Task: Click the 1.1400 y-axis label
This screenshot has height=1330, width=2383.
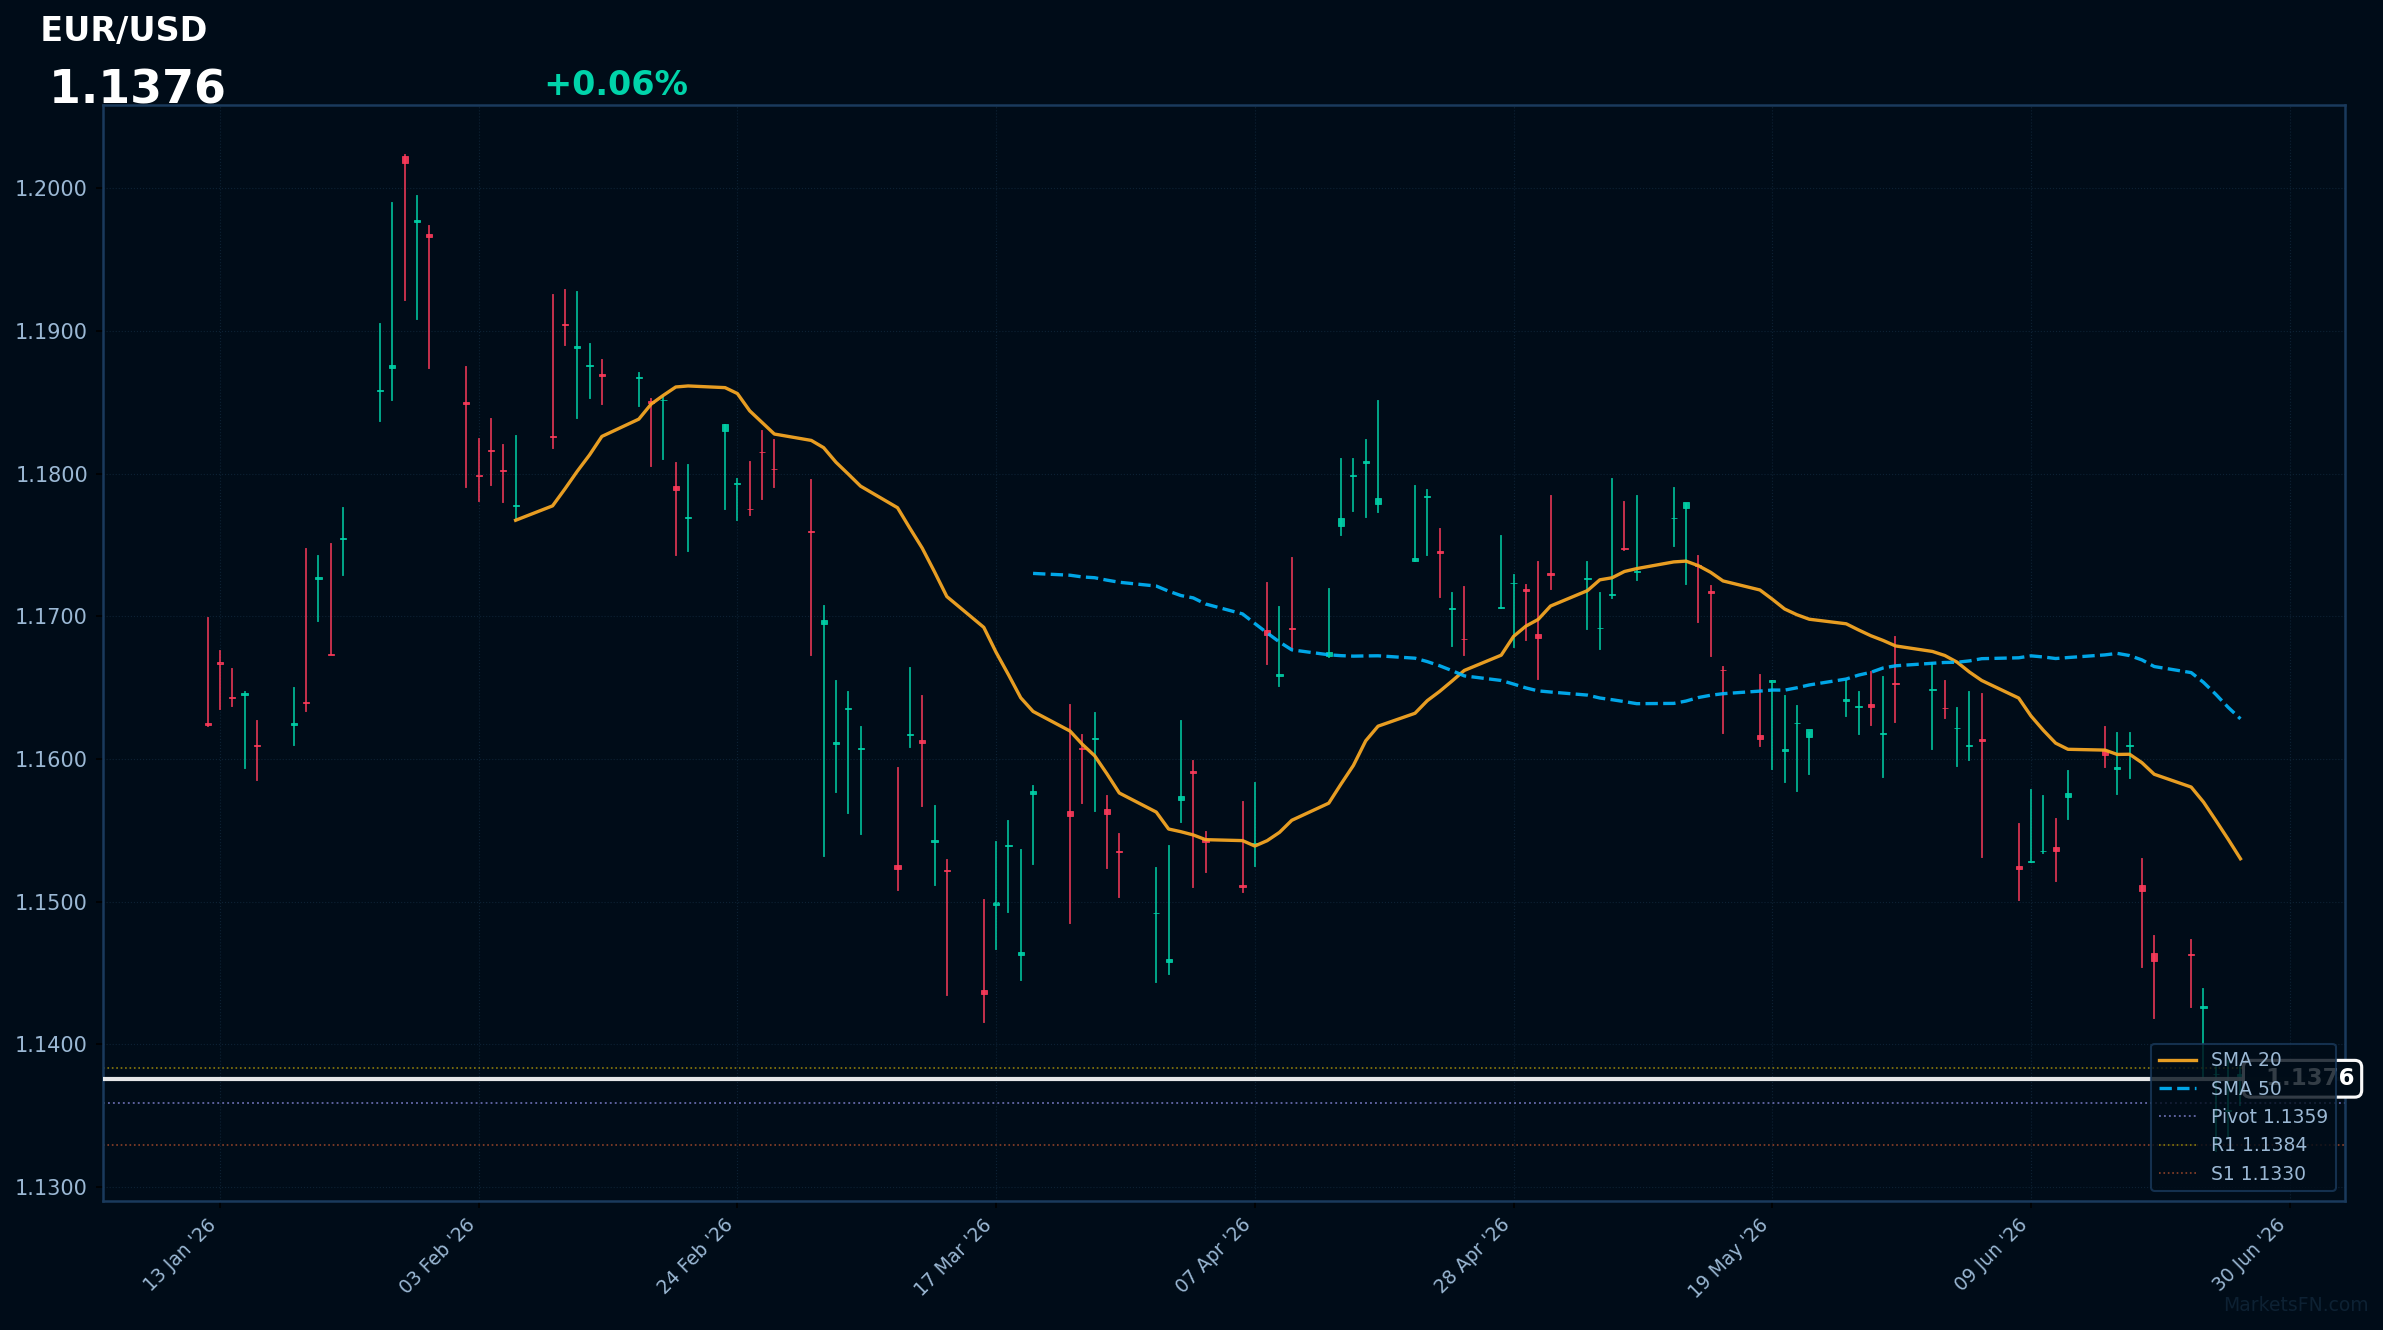Action: (51, 1045)
